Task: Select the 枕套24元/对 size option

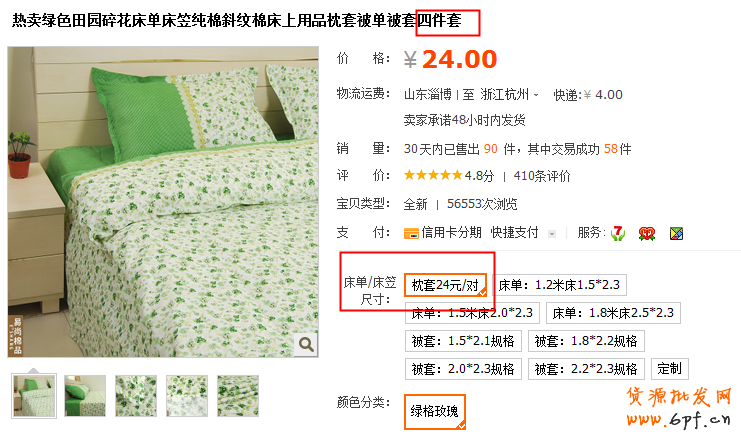Action: click(x=445, y=285)
